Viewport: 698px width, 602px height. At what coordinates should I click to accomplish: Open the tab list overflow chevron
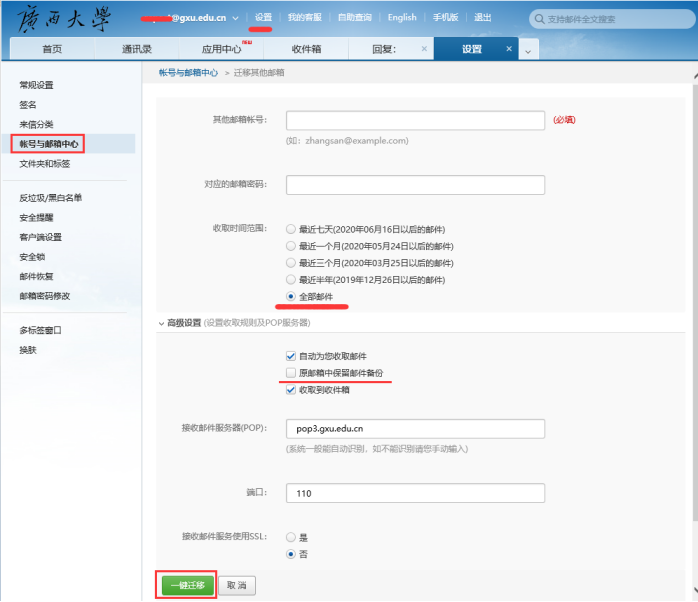click(528, 50)
